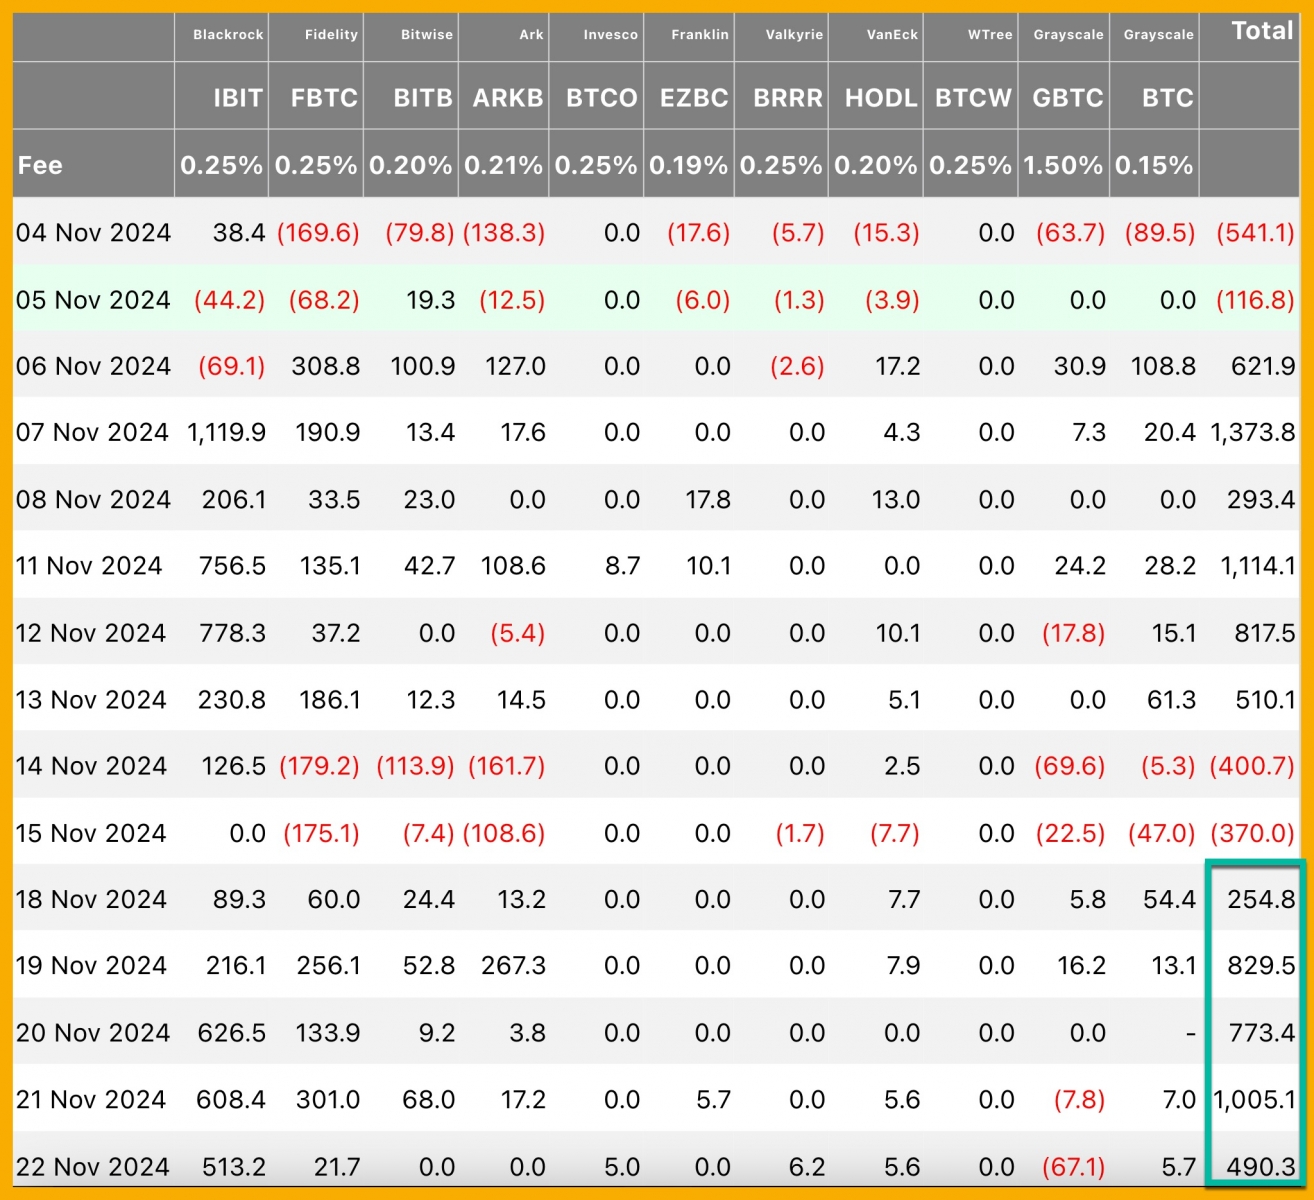The image size is (1314, 1200).
Task: Click the 22 Nov 2024 row date
Action: coord(93,1167)
